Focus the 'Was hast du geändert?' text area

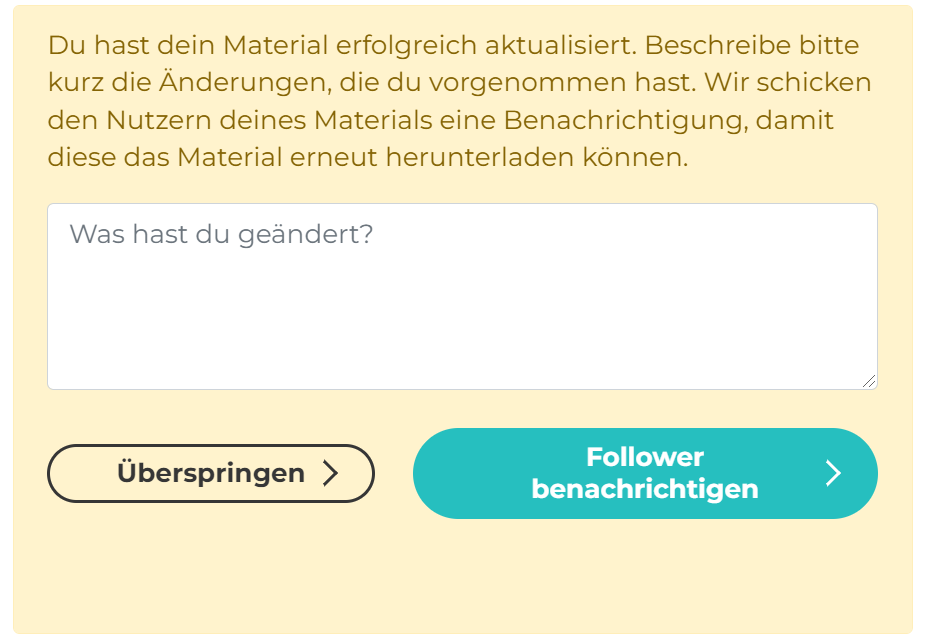(x=462, y=297)
